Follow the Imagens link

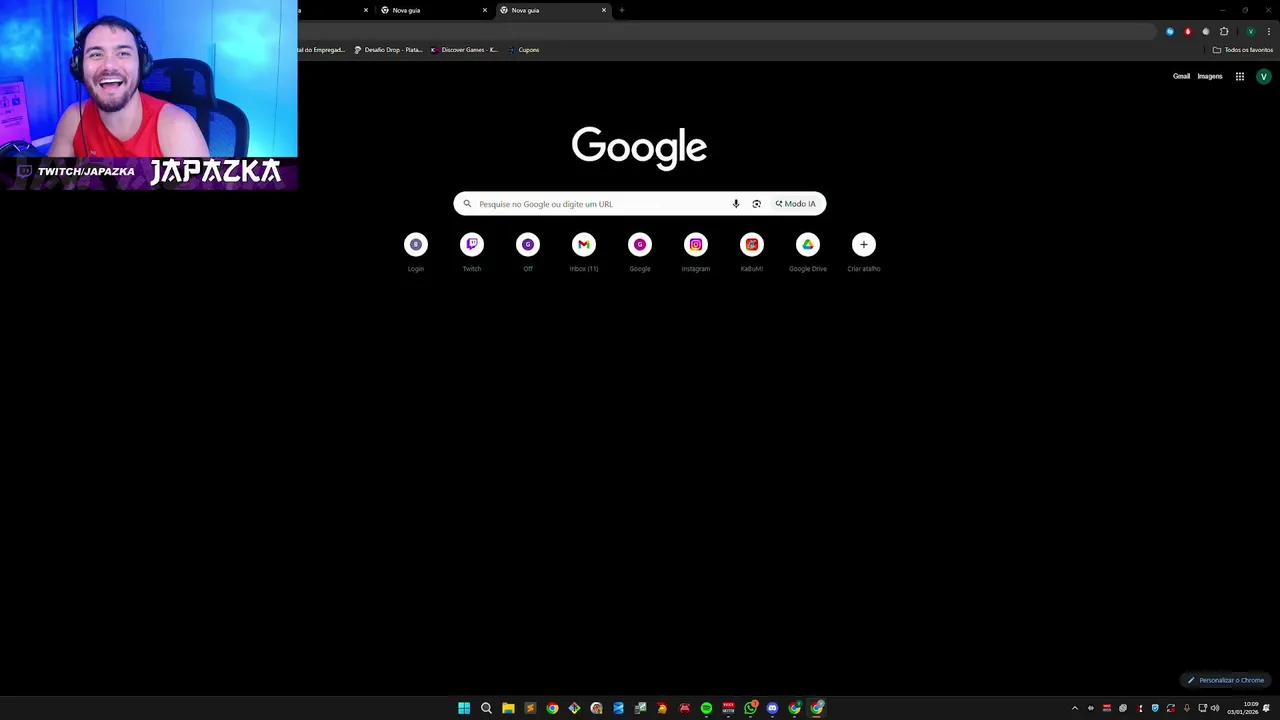[x=1210, y=76]
